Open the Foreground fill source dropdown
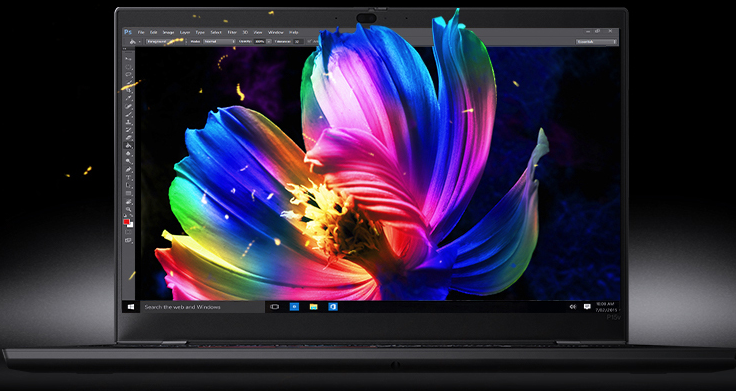This screenshot has width=736, height=391. (165, 41)
